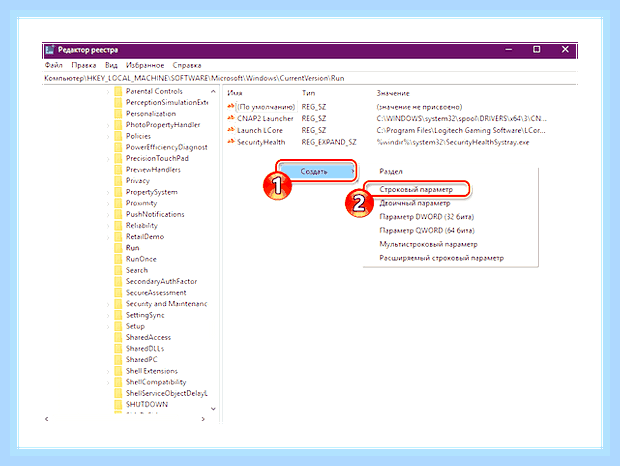
Task: Click the string icon of (По умолчанию)
Action: pos(231,106)
